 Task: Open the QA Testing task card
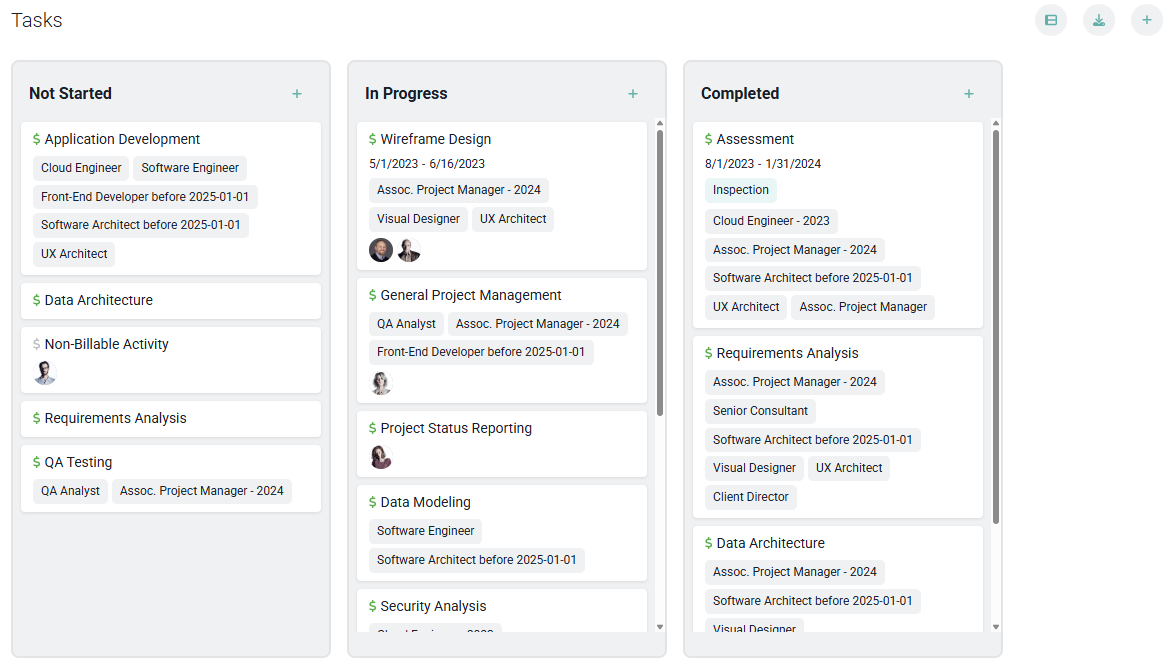point(78,462)
